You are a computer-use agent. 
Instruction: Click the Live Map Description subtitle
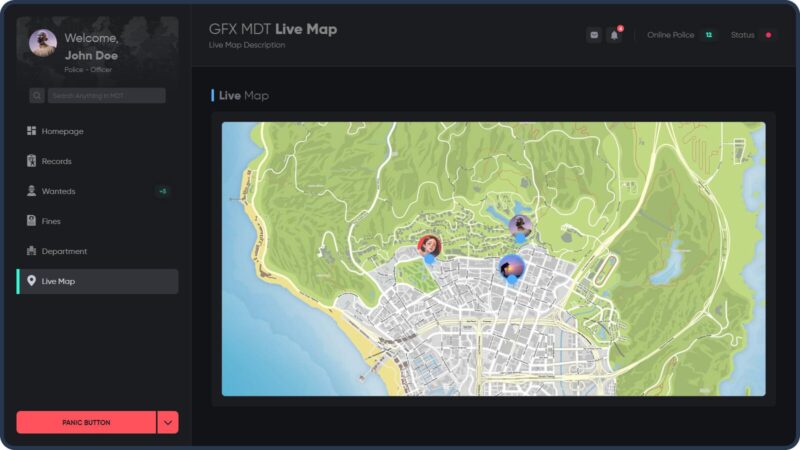[247, 45]
